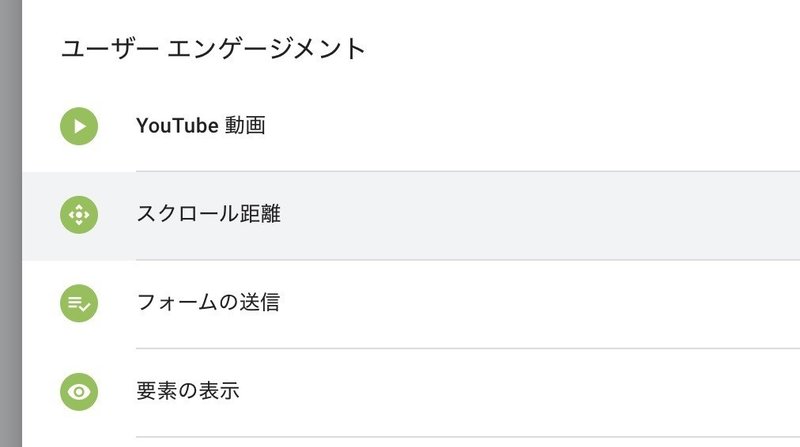
Task: Click the scroll distance arrows icon
Action: click(79, 214)
